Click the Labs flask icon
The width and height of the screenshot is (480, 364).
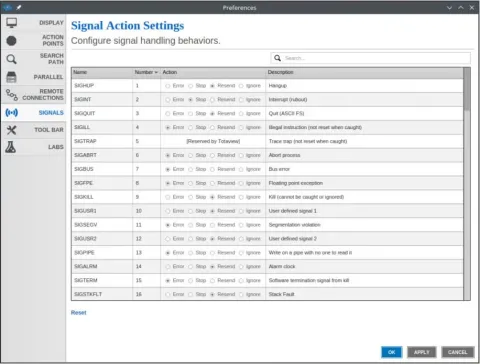pos(11,147)
